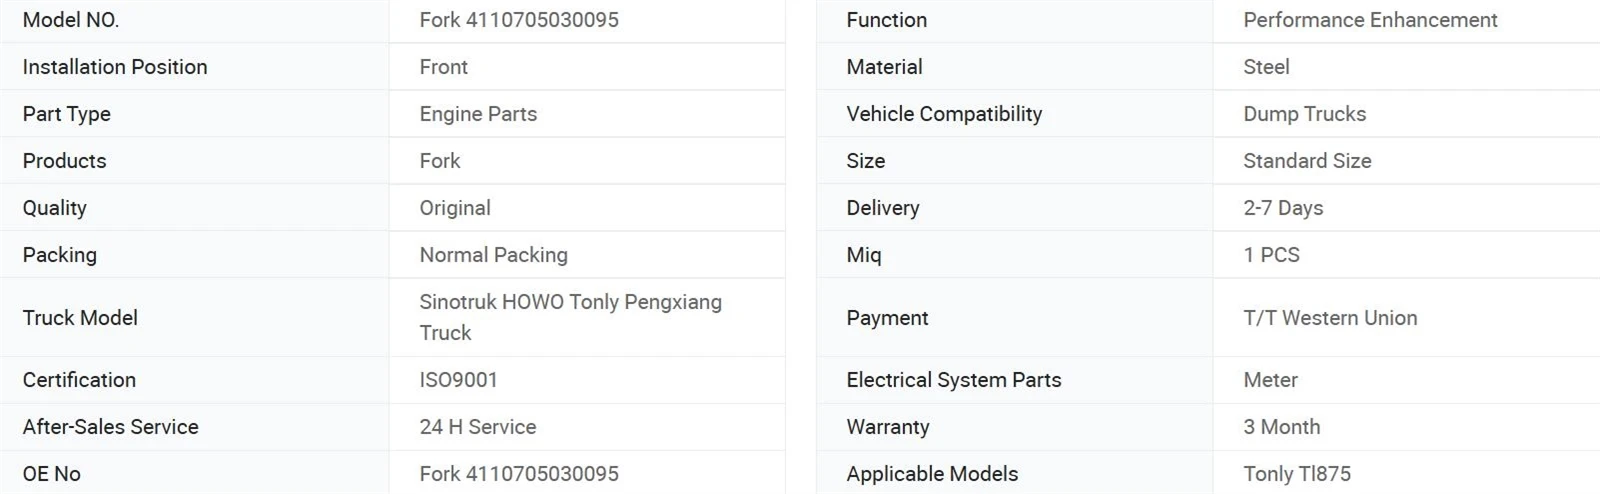Click the Engine Parts value
Screen dimensions: 1600x494
(478, 114)
